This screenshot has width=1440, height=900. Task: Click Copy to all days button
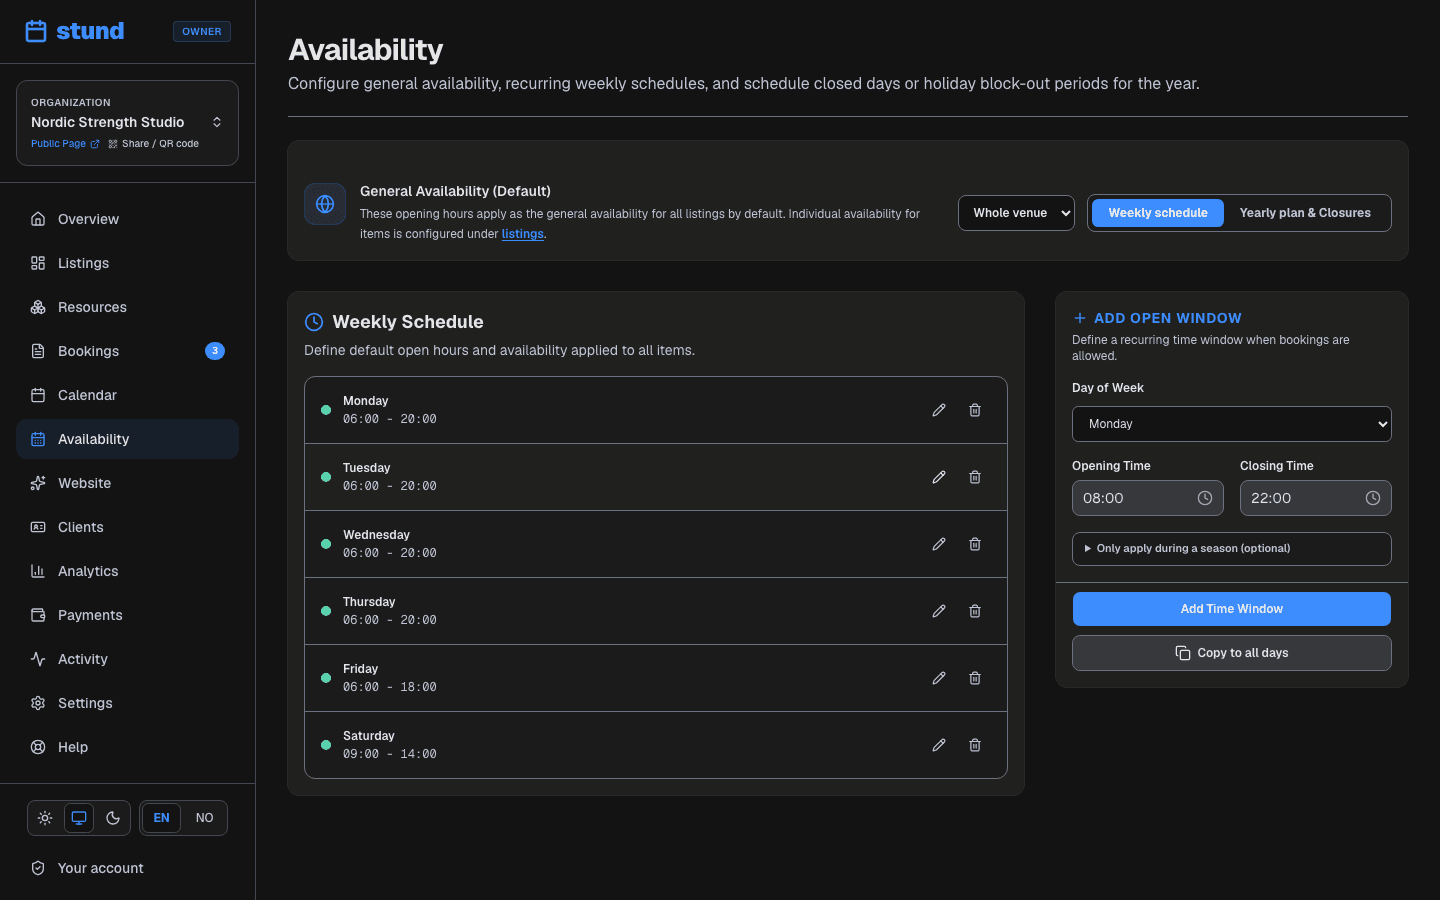click(x=1232, y=653)
